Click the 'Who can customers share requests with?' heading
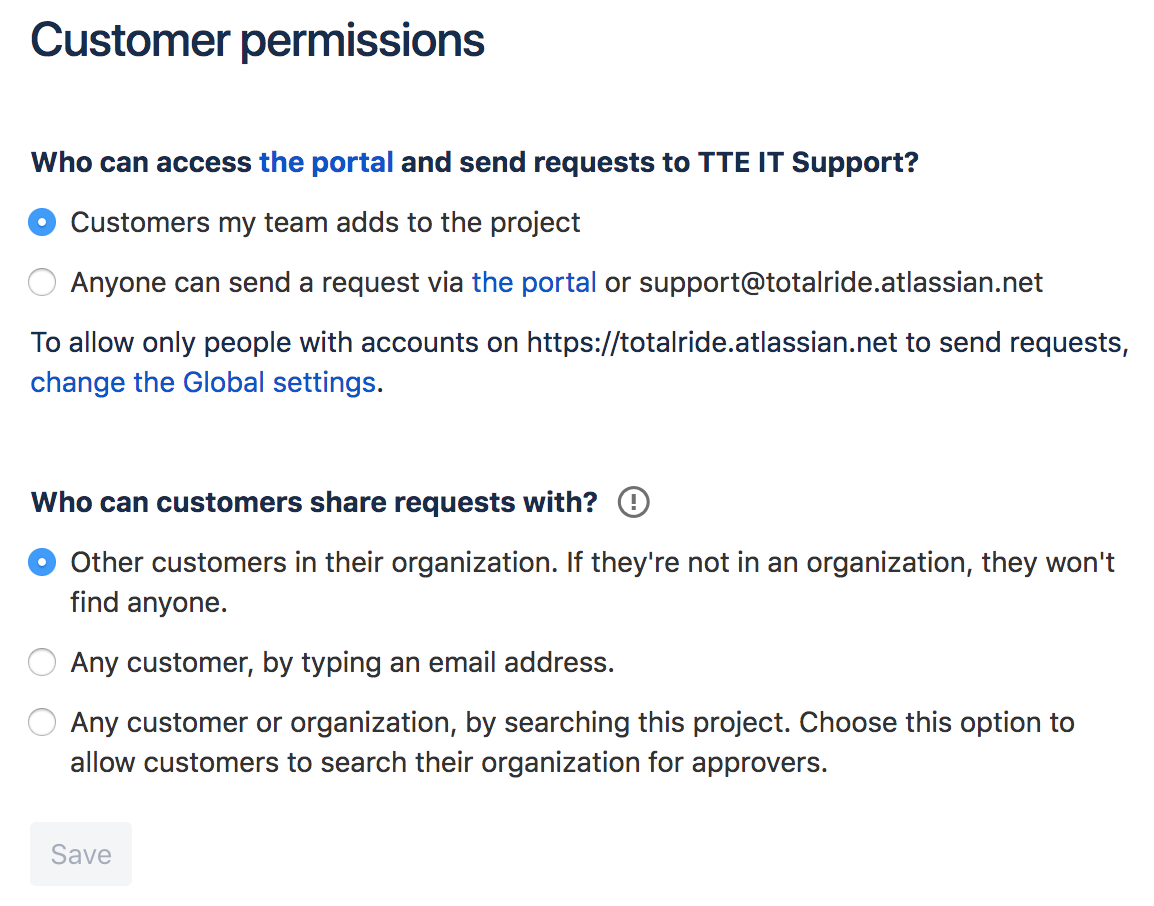 click(314, 502)
